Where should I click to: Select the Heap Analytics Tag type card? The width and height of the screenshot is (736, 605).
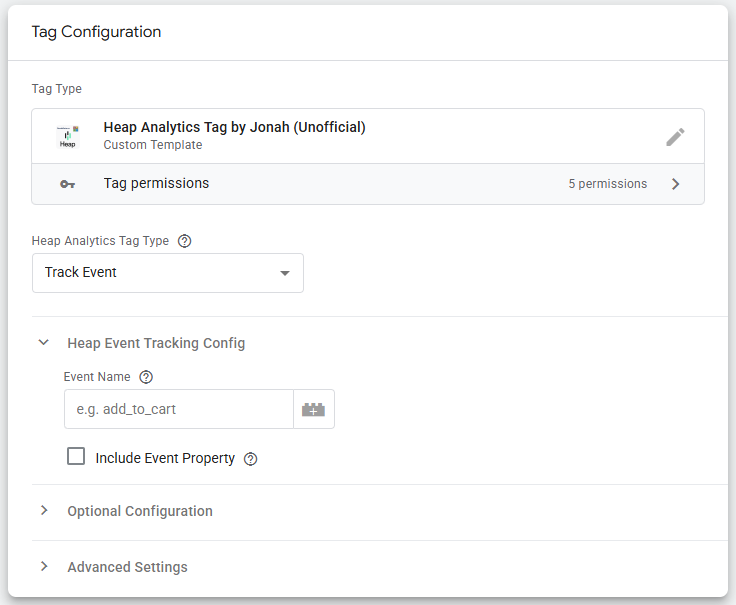tap(368, 136)
